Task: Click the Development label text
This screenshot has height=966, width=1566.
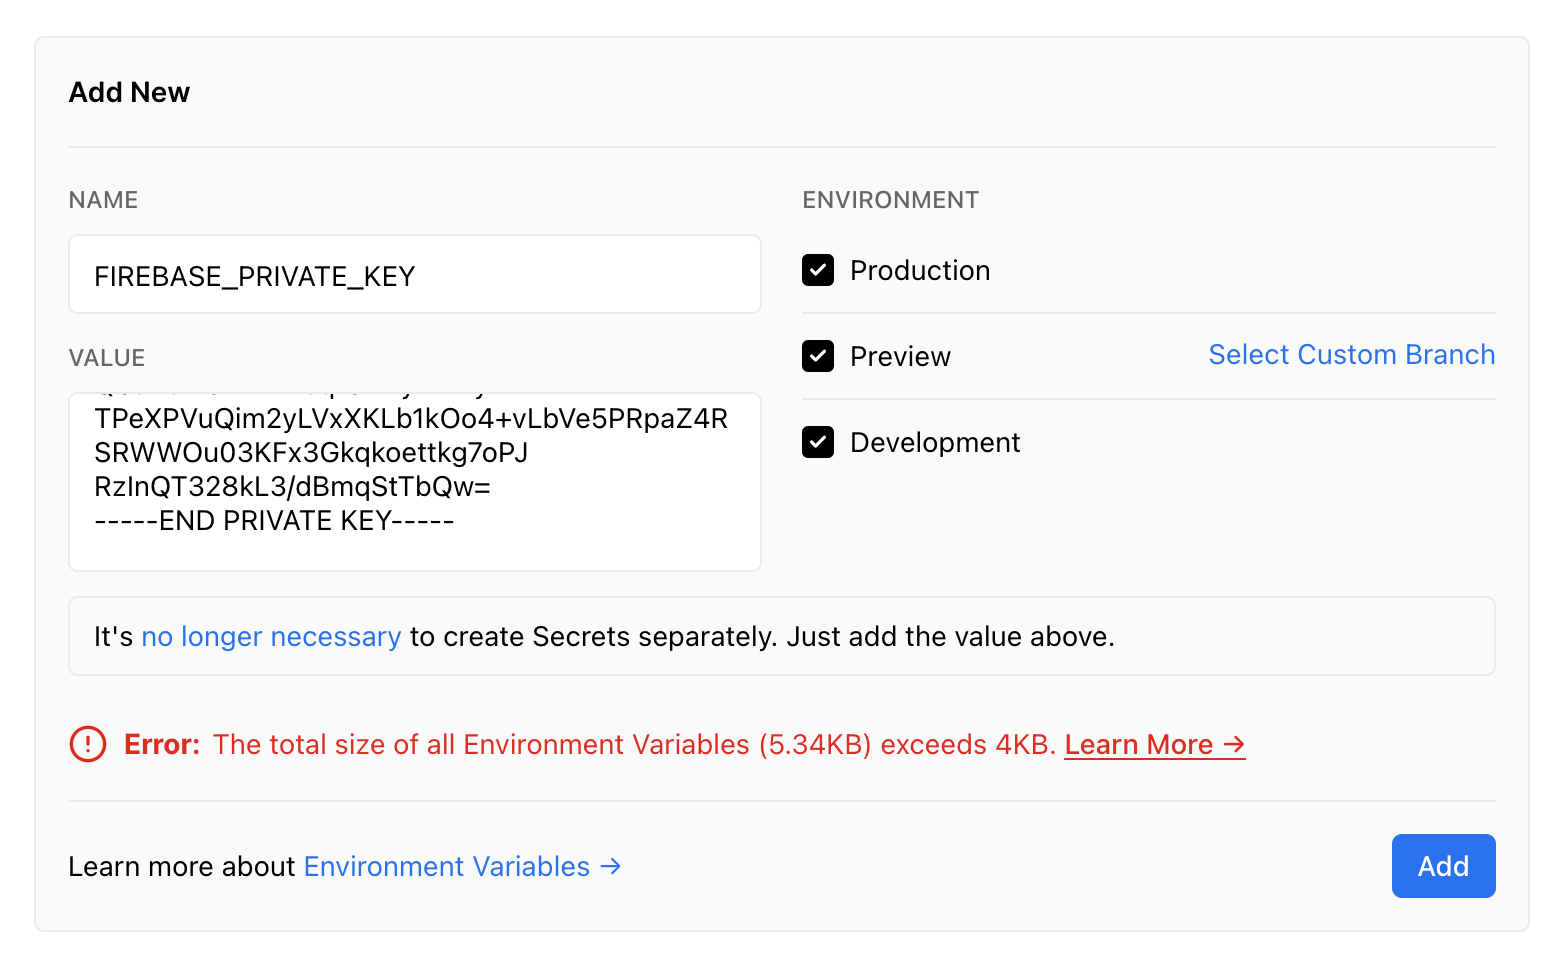Action: pos(935,443)
